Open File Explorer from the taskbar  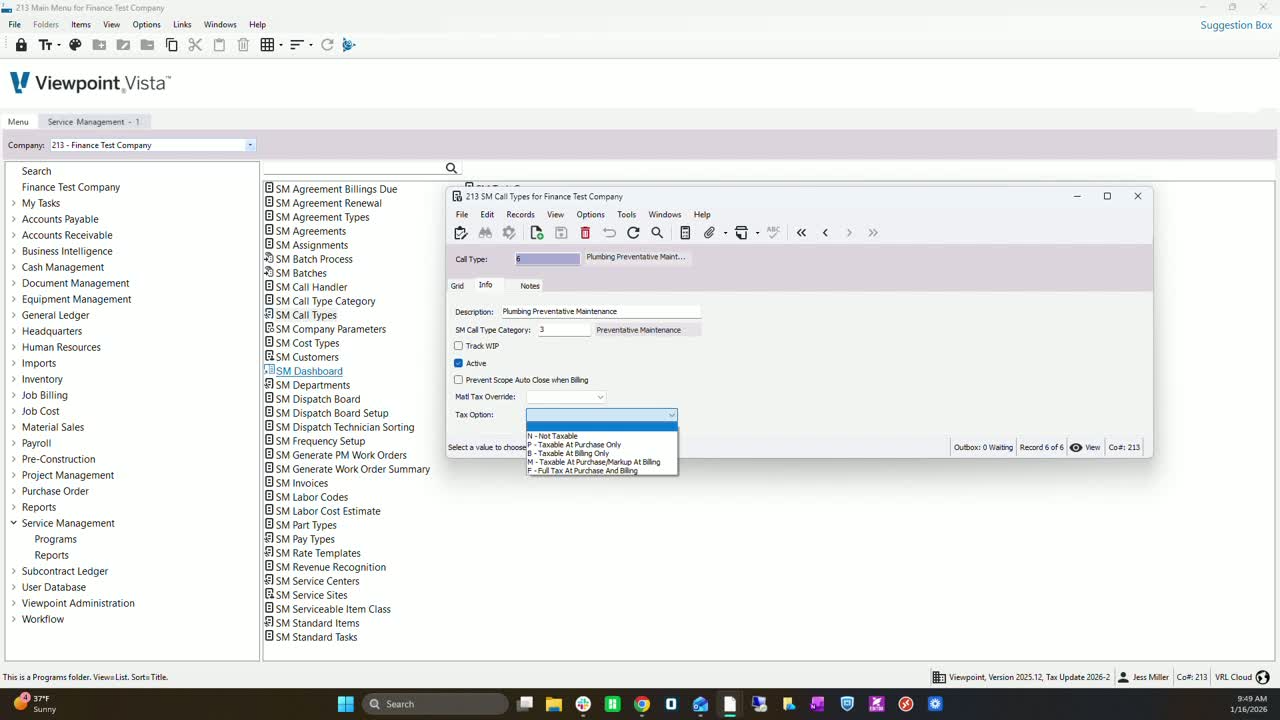554,704
